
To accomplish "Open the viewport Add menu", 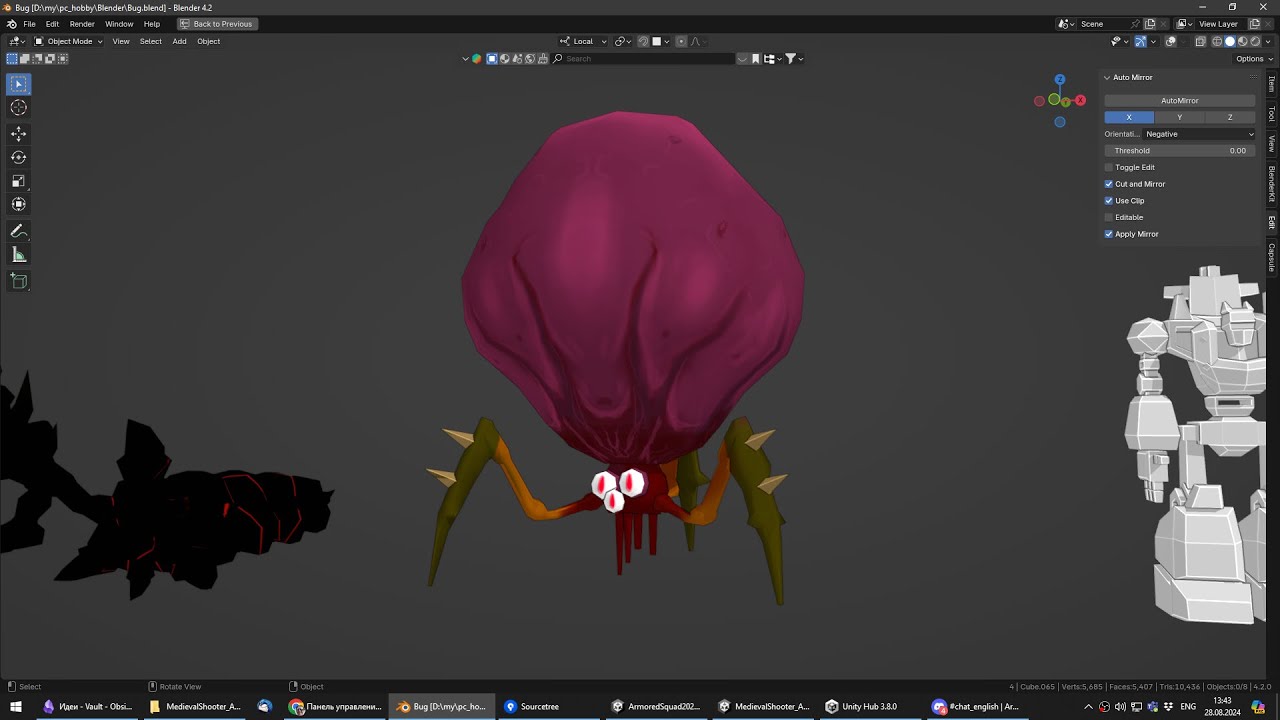I will point(179,41).
